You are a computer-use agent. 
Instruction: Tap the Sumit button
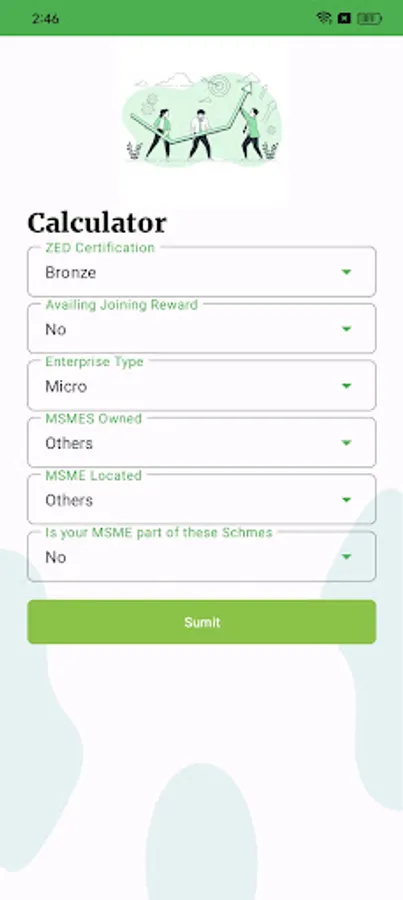pos(202,622)
